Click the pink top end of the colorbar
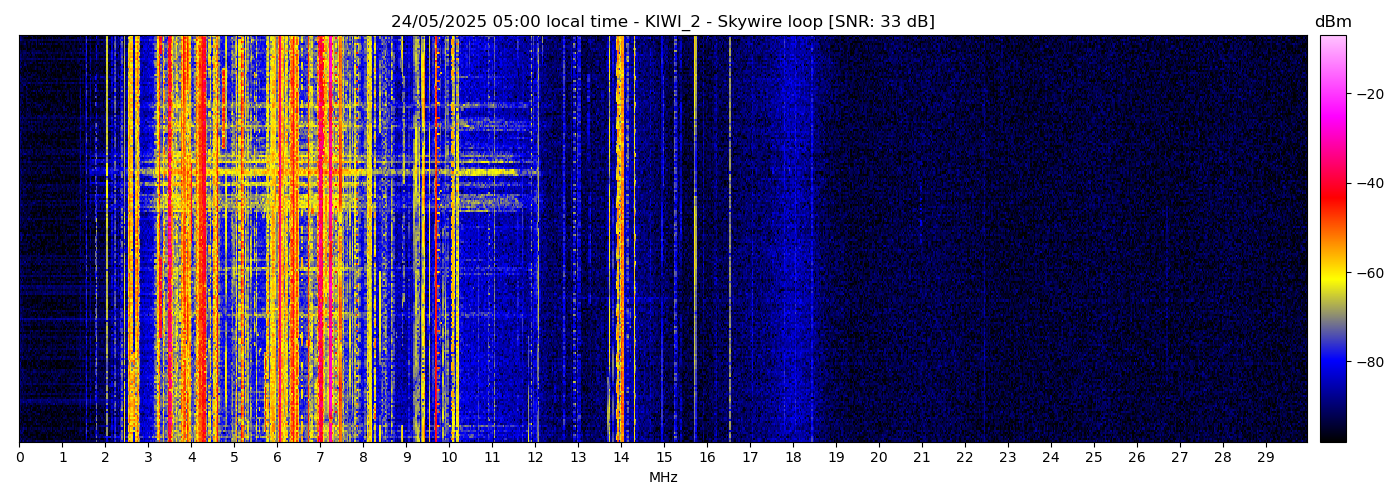The height and width of the screenshot is (500, 1400). (x=1332, y=45)
